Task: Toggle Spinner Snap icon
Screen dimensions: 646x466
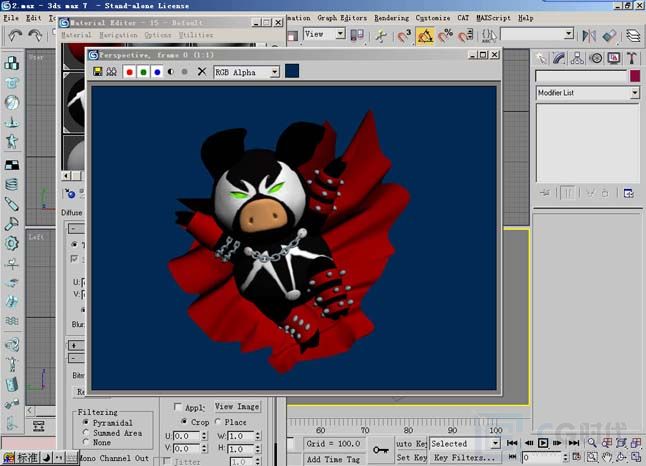Action: point(465,36)
